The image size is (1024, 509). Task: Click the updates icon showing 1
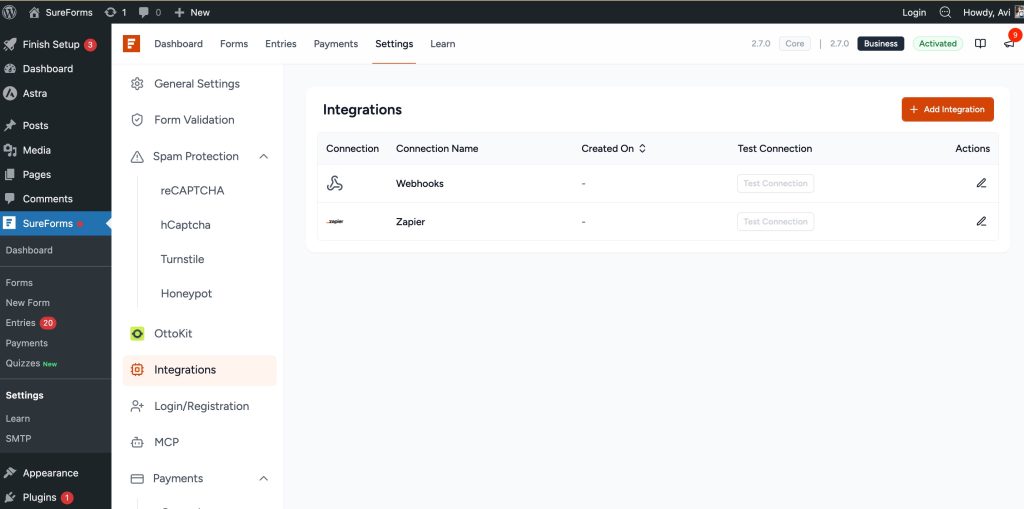(x=110, y=12)
